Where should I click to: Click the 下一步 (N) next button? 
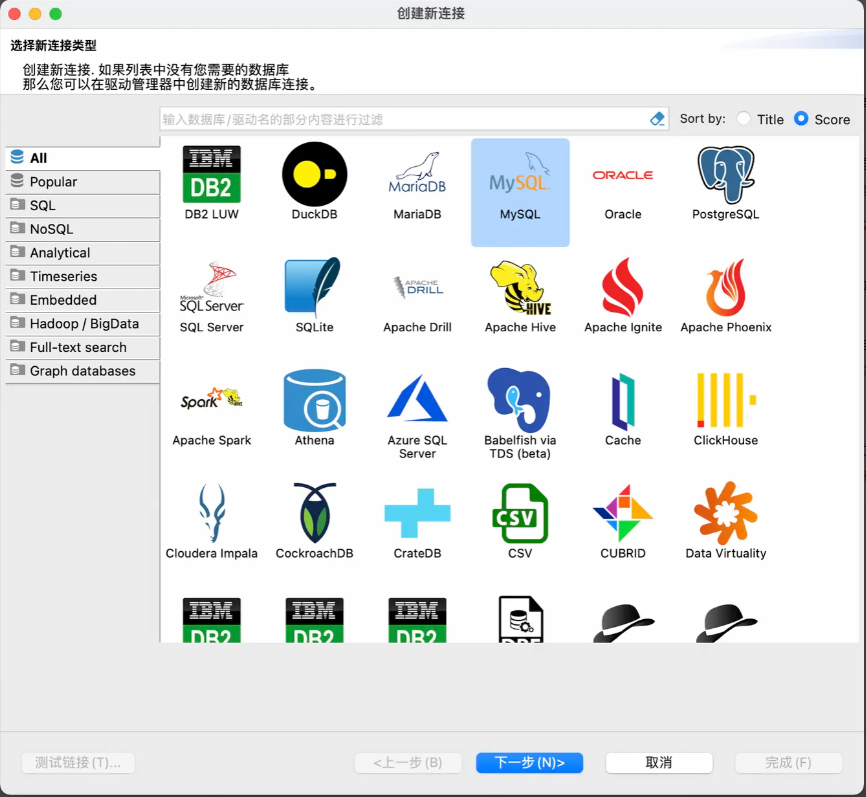[x=530, y=763]
